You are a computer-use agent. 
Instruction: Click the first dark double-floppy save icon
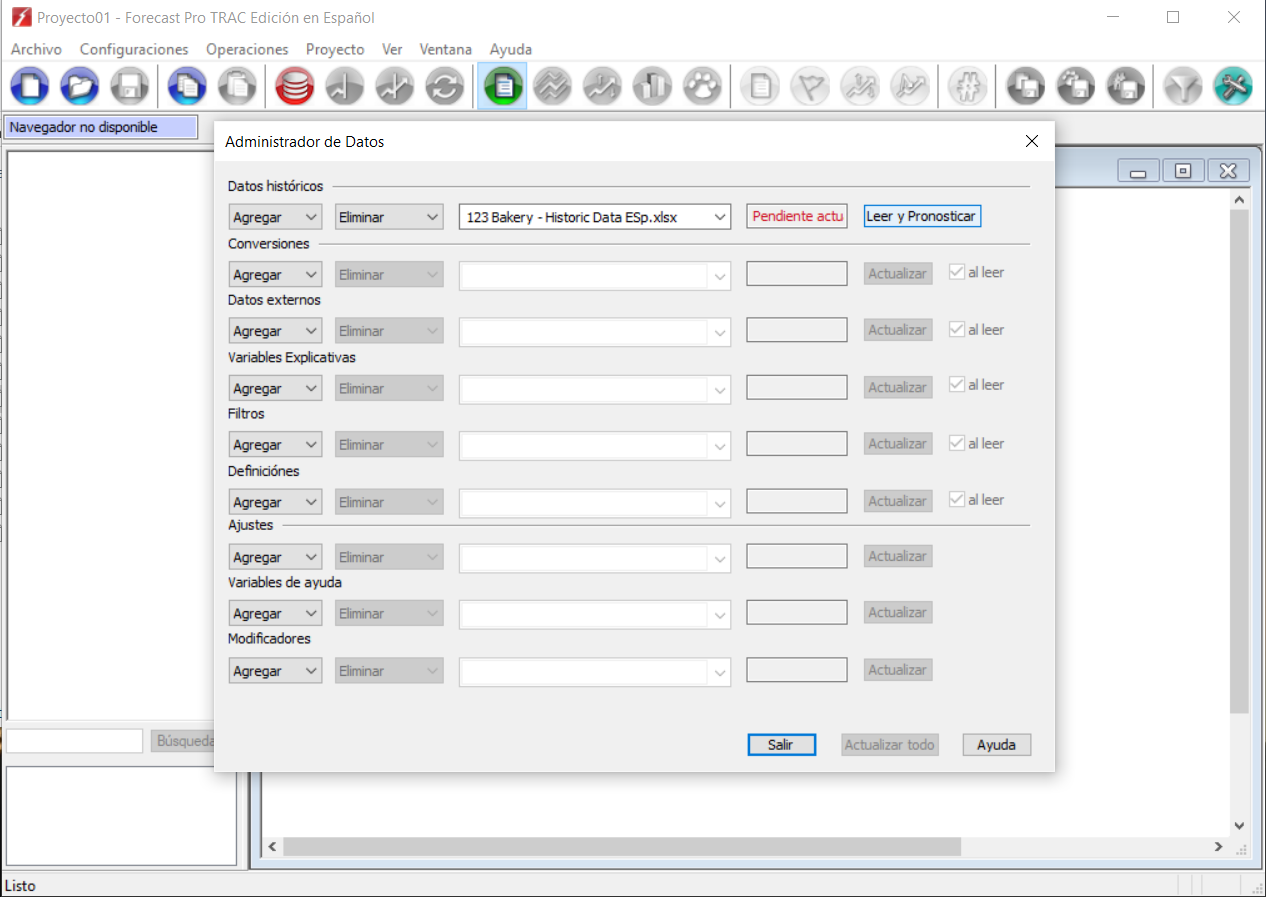click(1025, 87)
